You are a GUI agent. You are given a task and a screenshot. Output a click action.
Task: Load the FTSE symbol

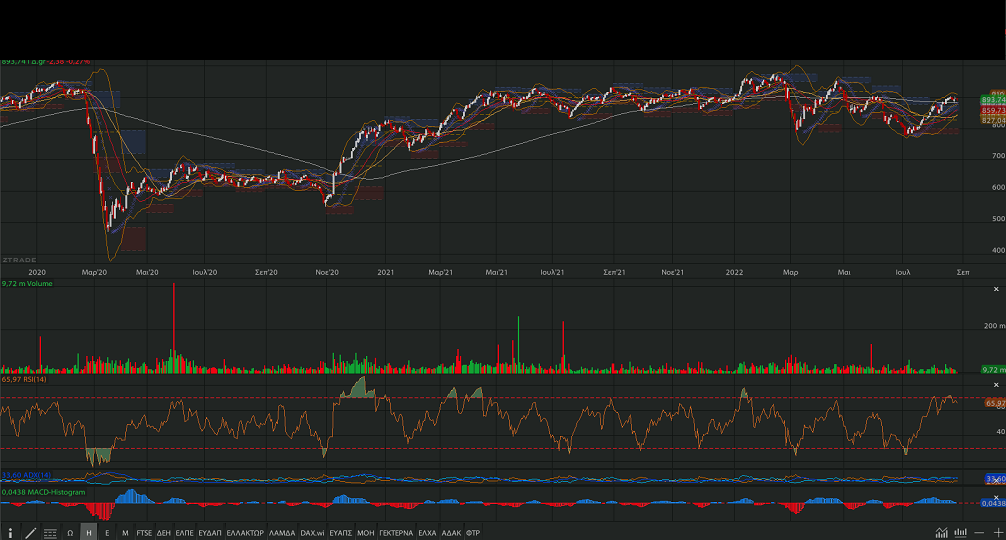click(x=145, y=533)
